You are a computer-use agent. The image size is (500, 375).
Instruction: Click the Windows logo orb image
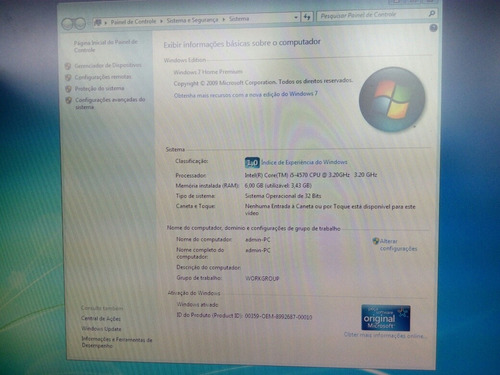tap(392, 99)
